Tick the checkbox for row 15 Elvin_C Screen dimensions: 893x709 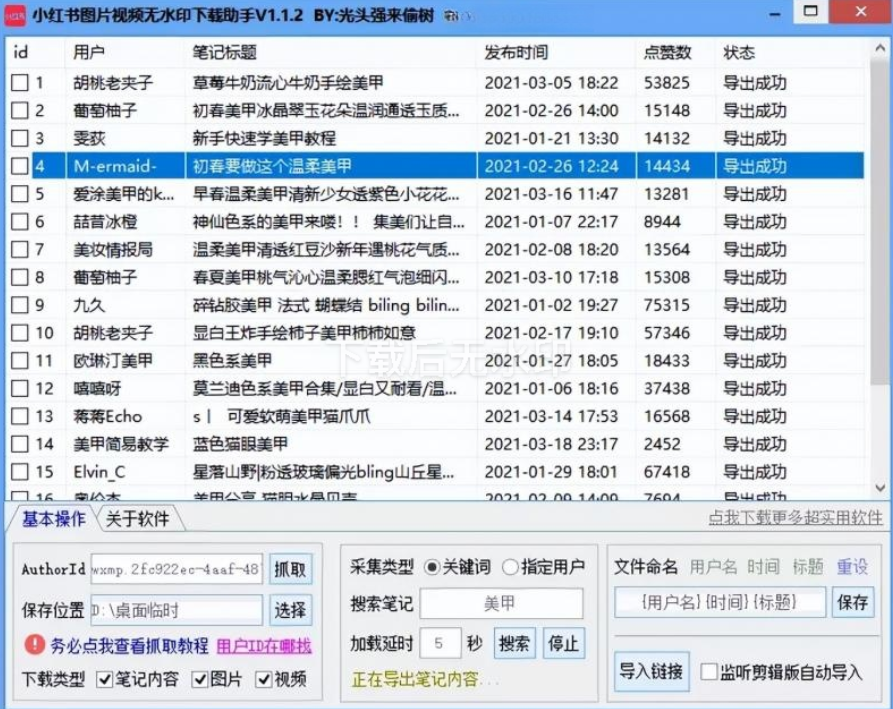pyautogui.click(x=20, y=472)
